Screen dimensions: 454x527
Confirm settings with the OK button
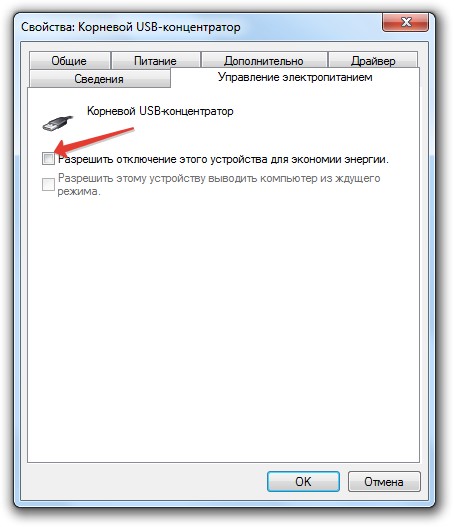303,481
